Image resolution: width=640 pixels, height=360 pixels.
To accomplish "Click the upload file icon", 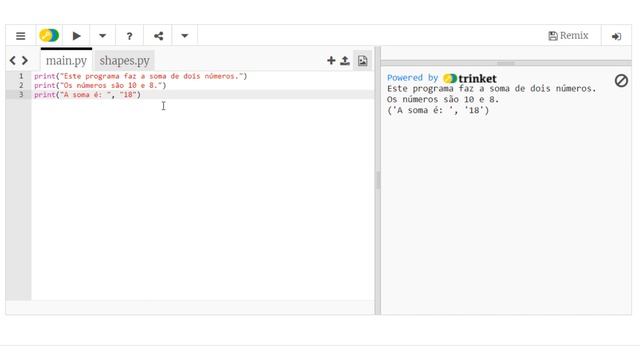I will point(345,60).
